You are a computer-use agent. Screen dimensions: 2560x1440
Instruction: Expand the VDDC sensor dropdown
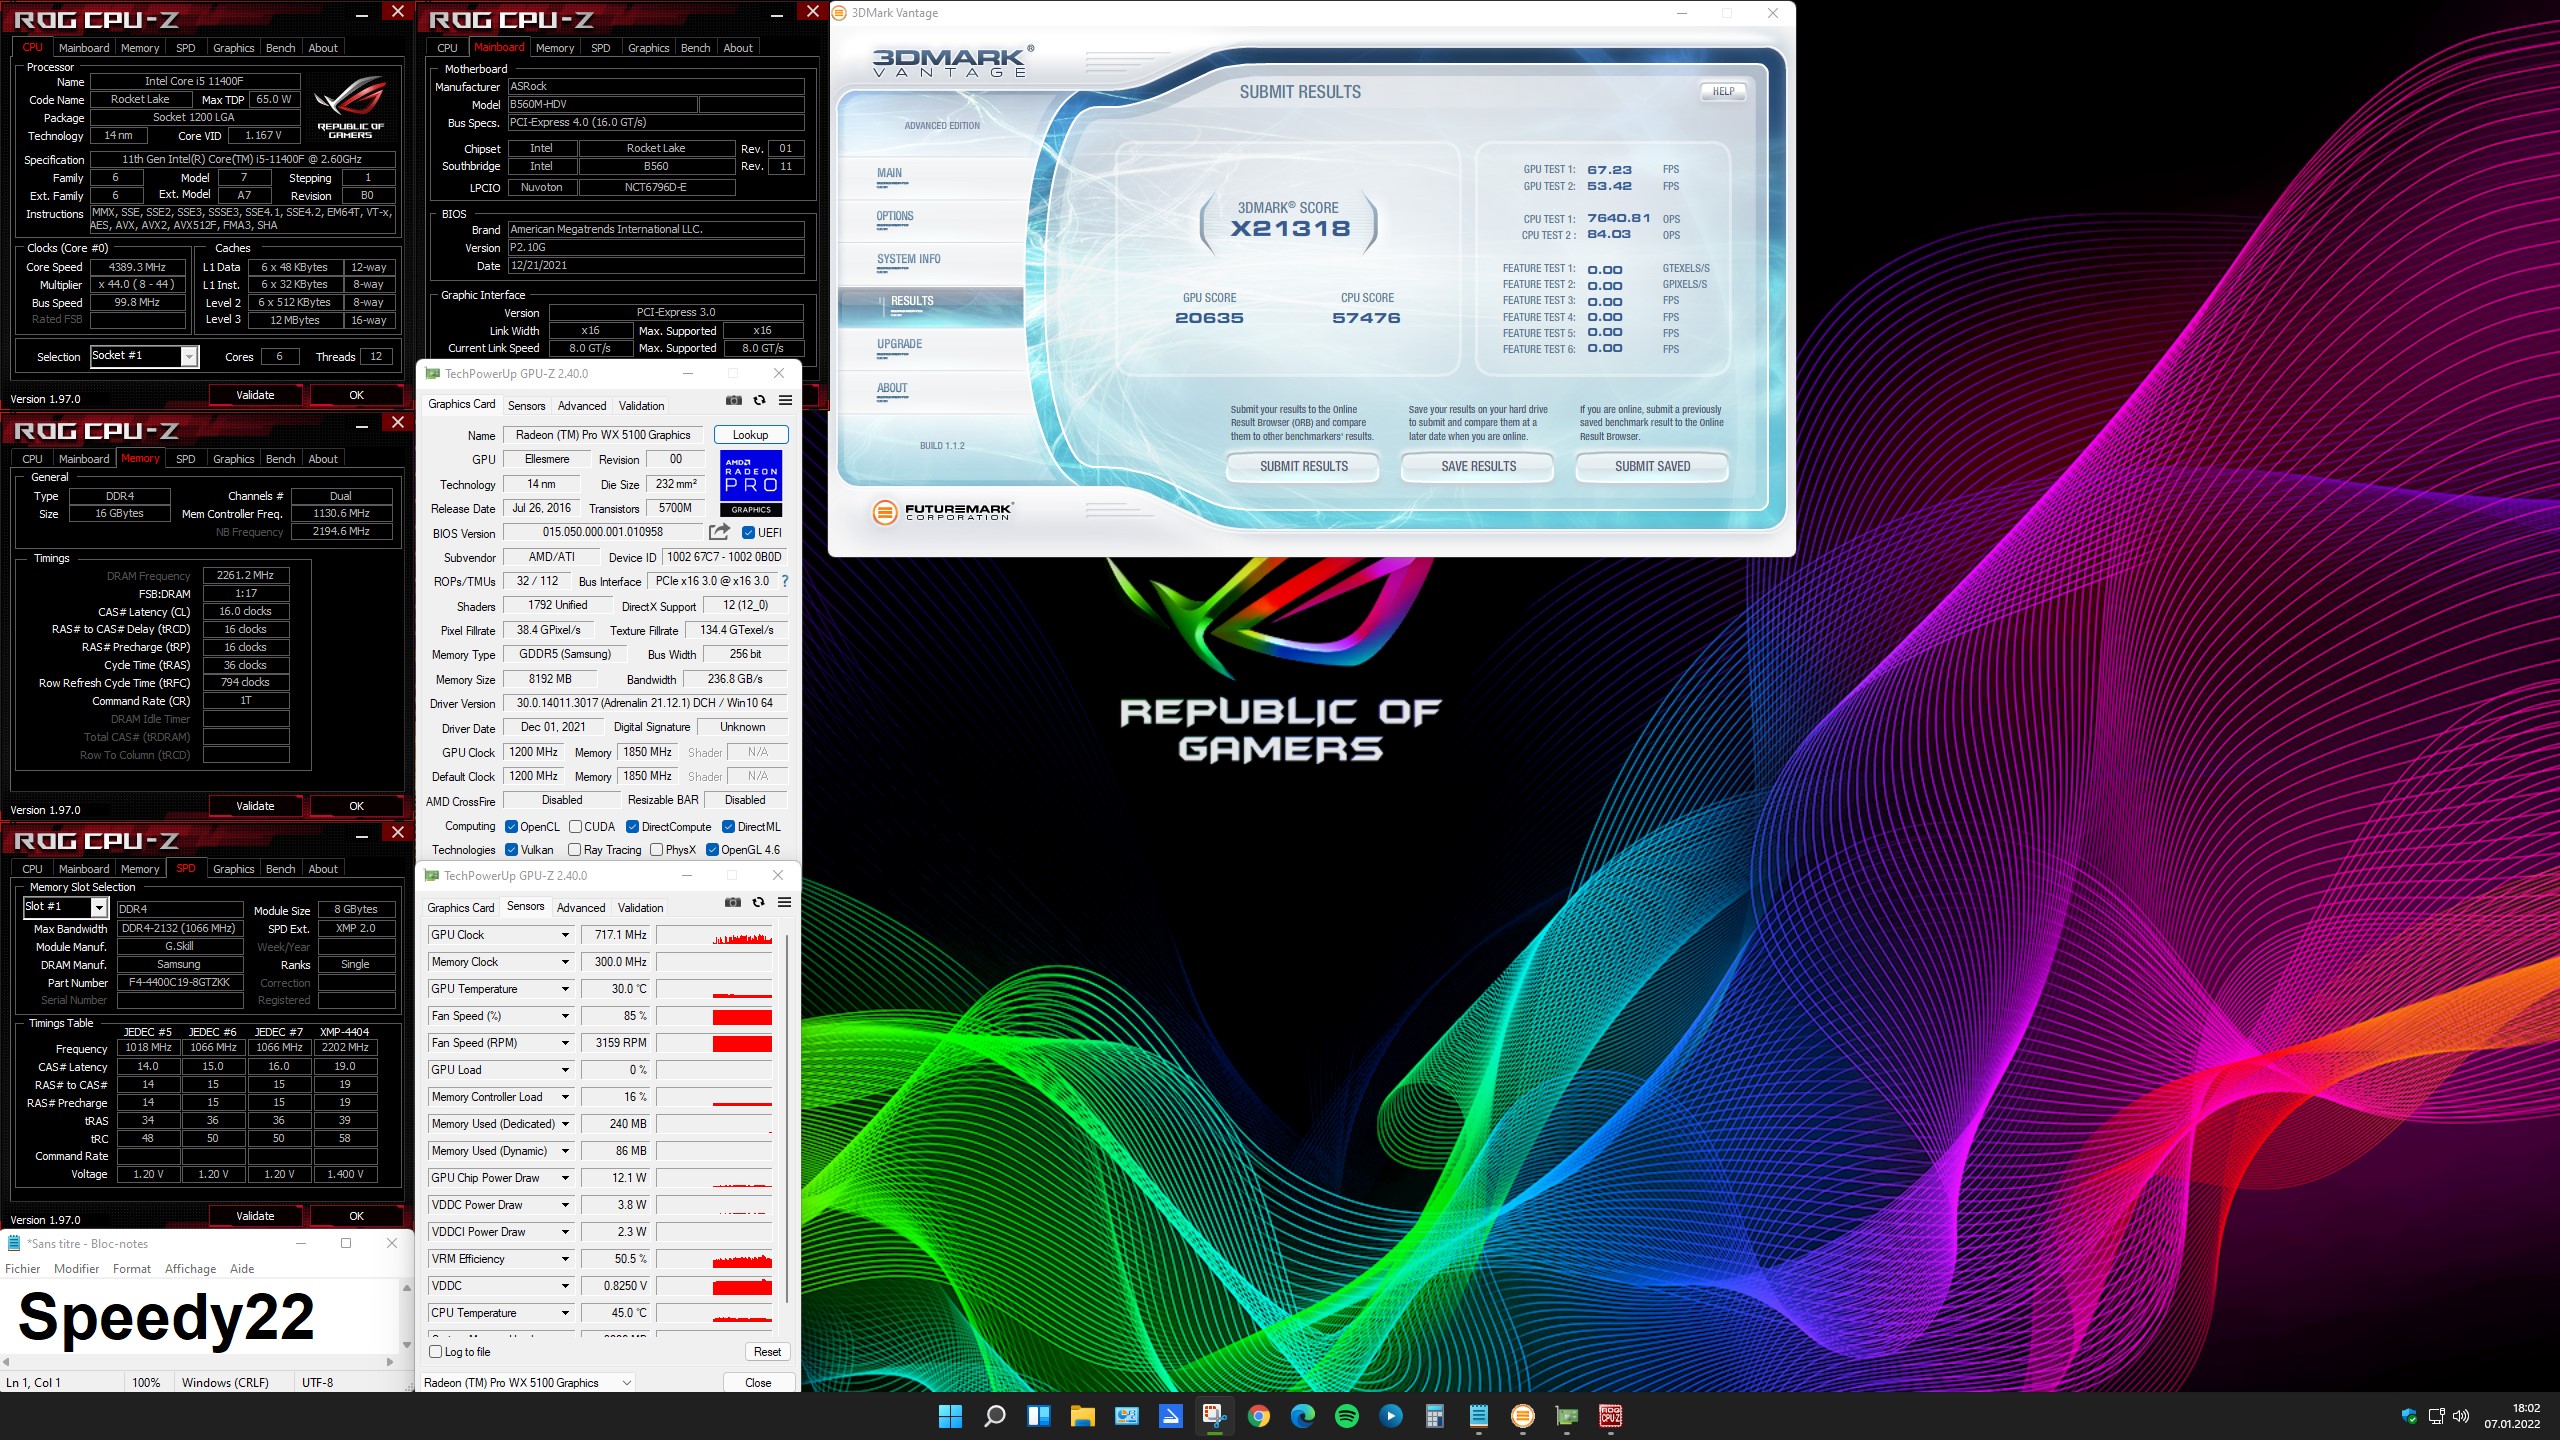pyautogui.click(x=565, y=1286)
